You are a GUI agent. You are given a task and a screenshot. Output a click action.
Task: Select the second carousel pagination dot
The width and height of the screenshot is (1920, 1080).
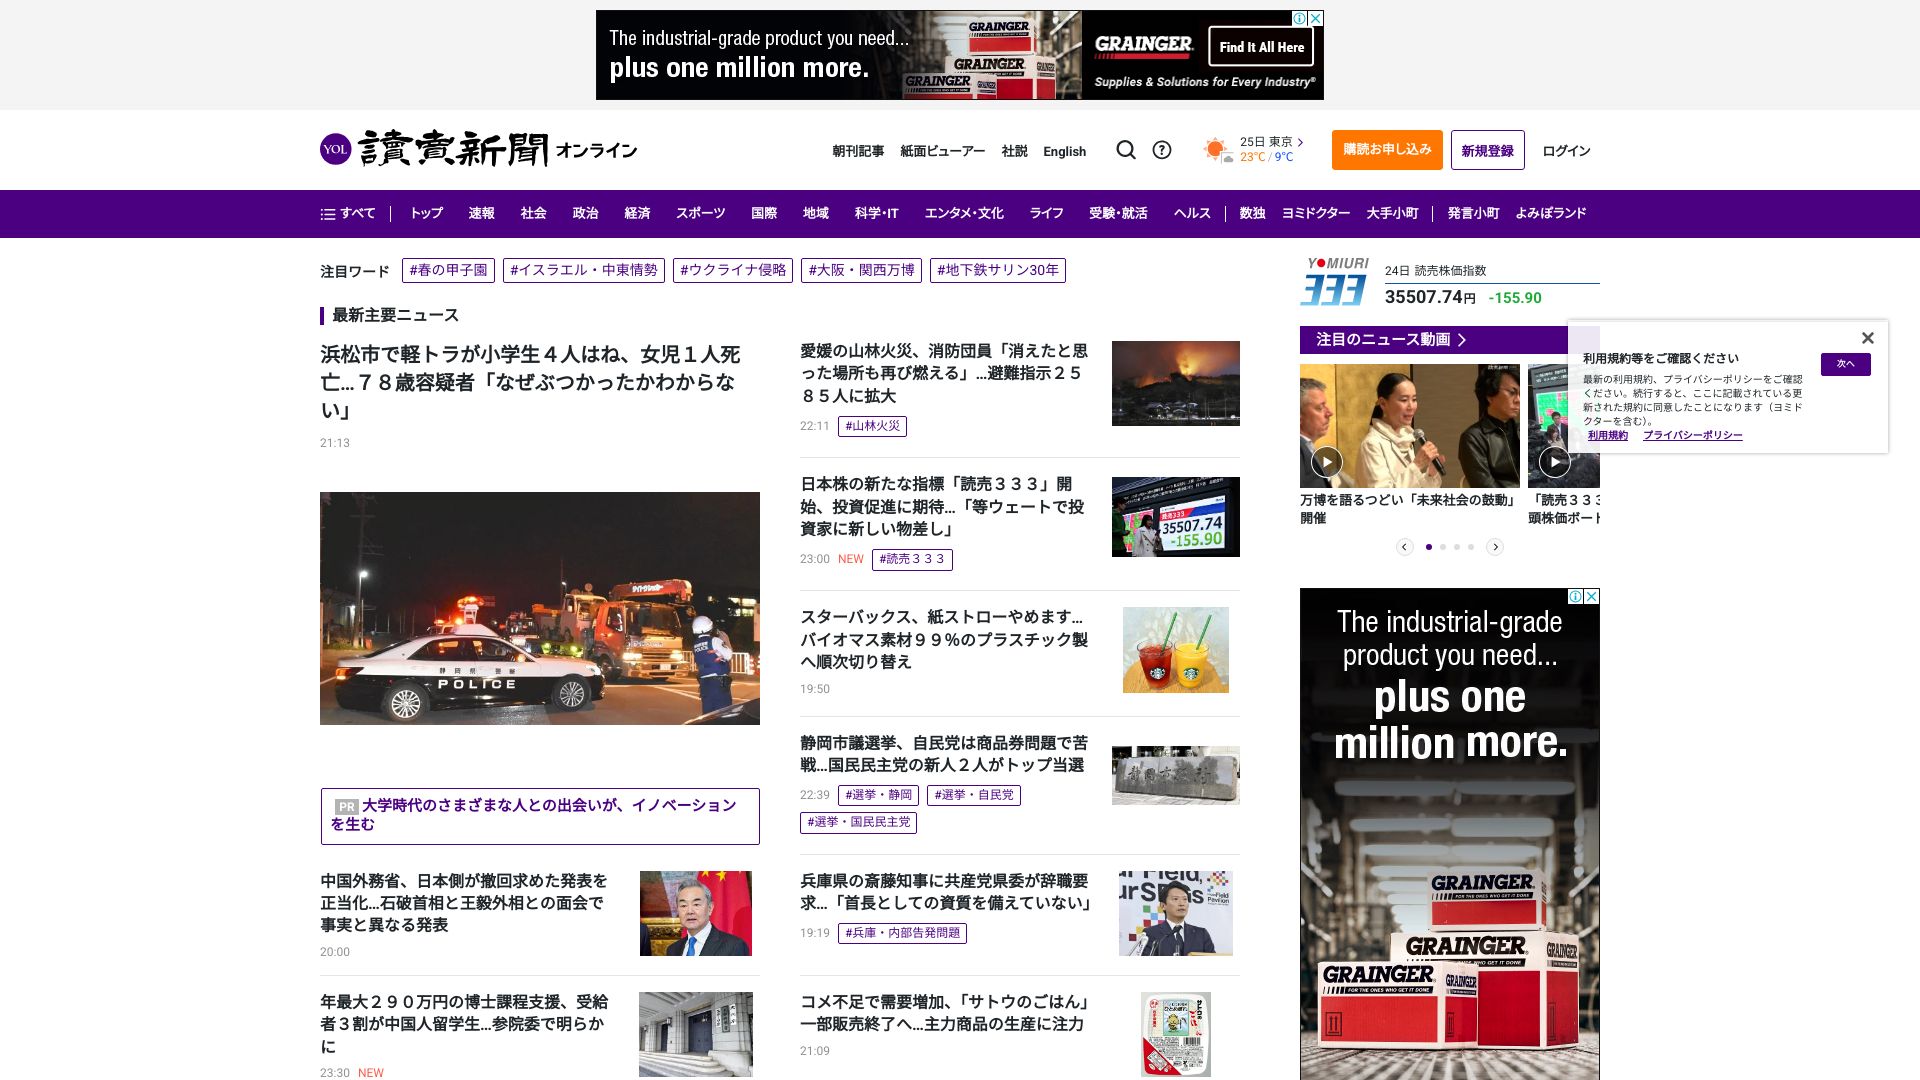[x=1442, y=547]
